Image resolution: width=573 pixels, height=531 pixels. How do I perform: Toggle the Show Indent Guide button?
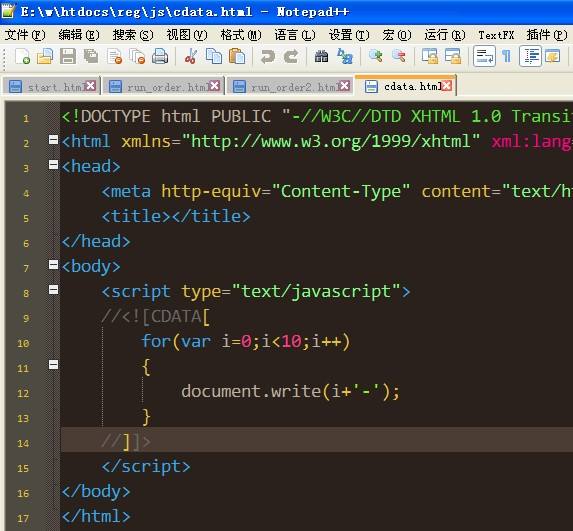pos(530,56)
